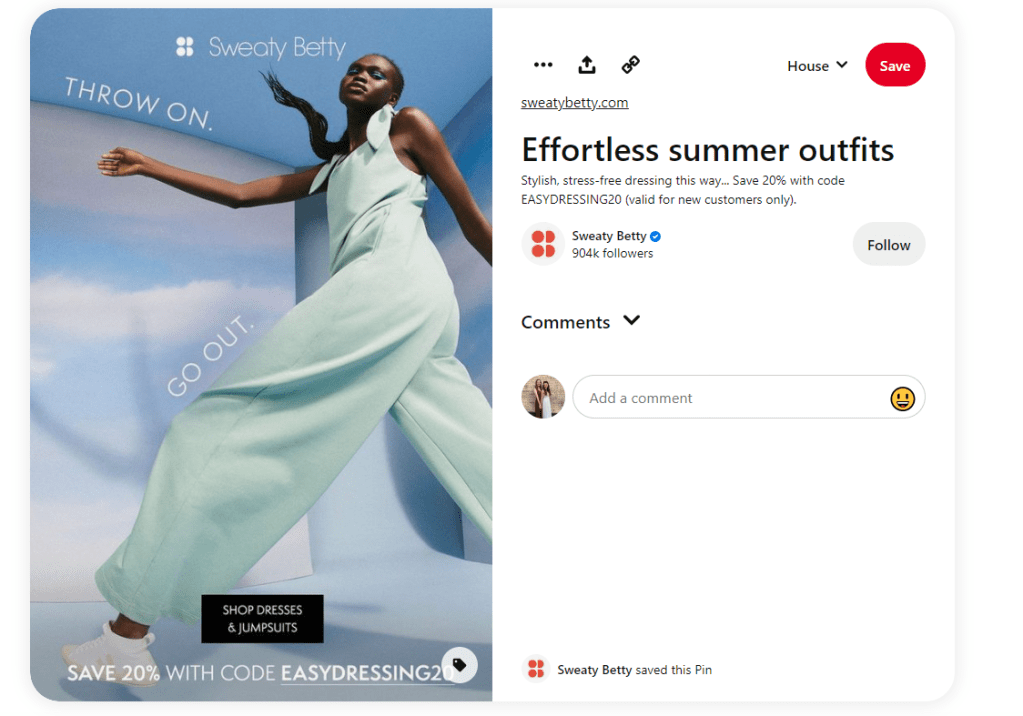Viewport: 1023px width, 716px height.
Task: Click Shop Dresses & Jumpsuits banner
Action: pyautogui.click(x=262, y=619)
